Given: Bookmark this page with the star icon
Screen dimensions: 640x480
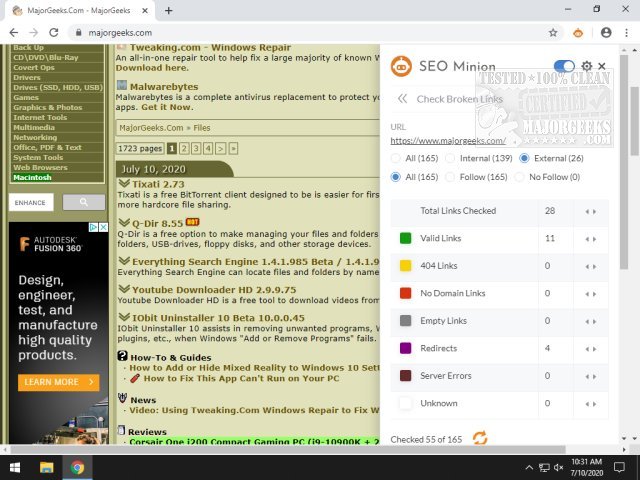Looking at the screenshot, I should click(553, 33).
